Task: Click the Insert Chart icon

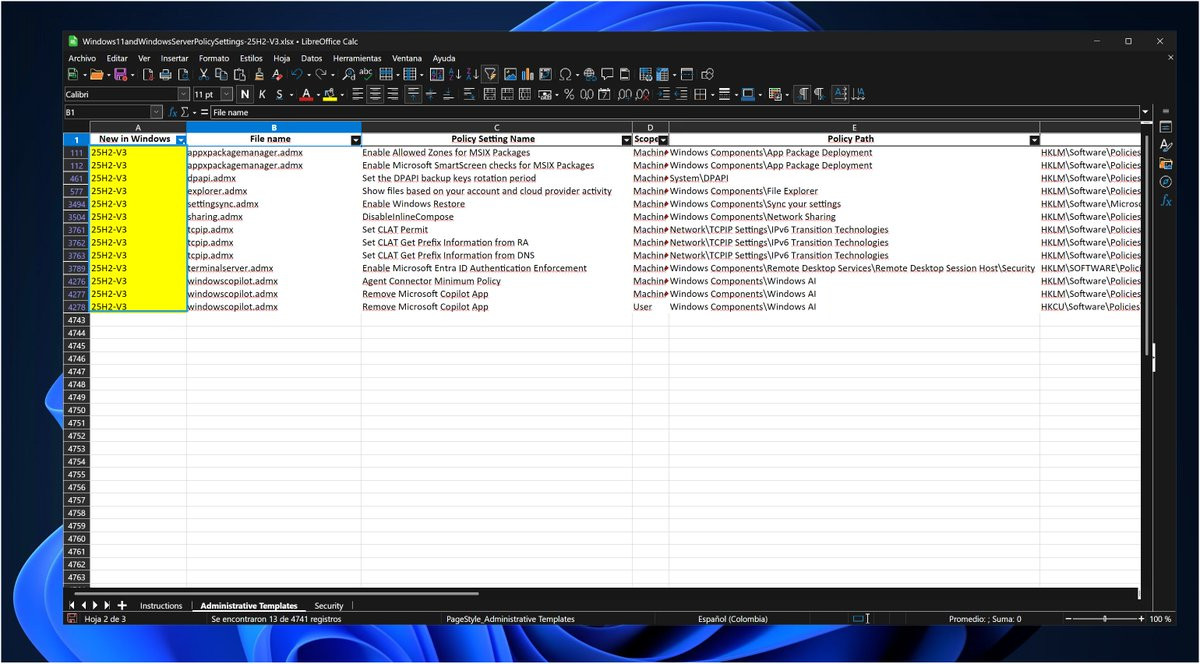Action: (x=528, y=74)
